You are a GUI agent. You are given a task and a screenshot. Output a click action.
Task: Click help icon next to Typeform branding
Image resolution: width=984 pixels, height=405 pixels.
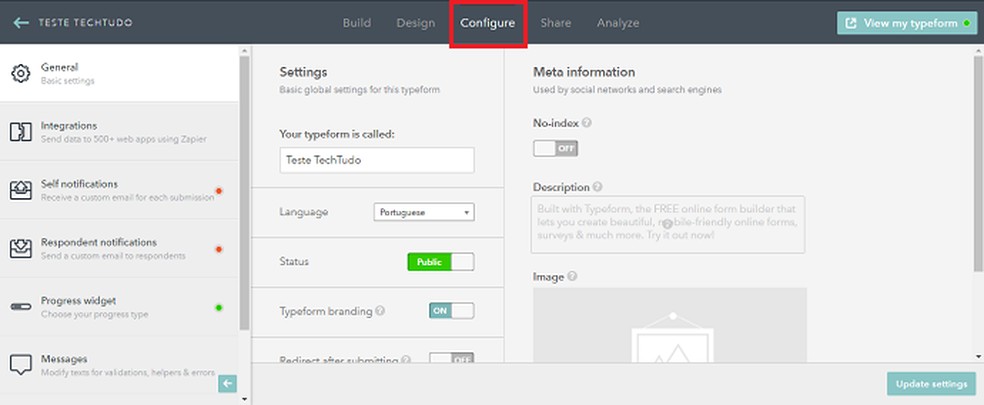(x=380, y=311)
